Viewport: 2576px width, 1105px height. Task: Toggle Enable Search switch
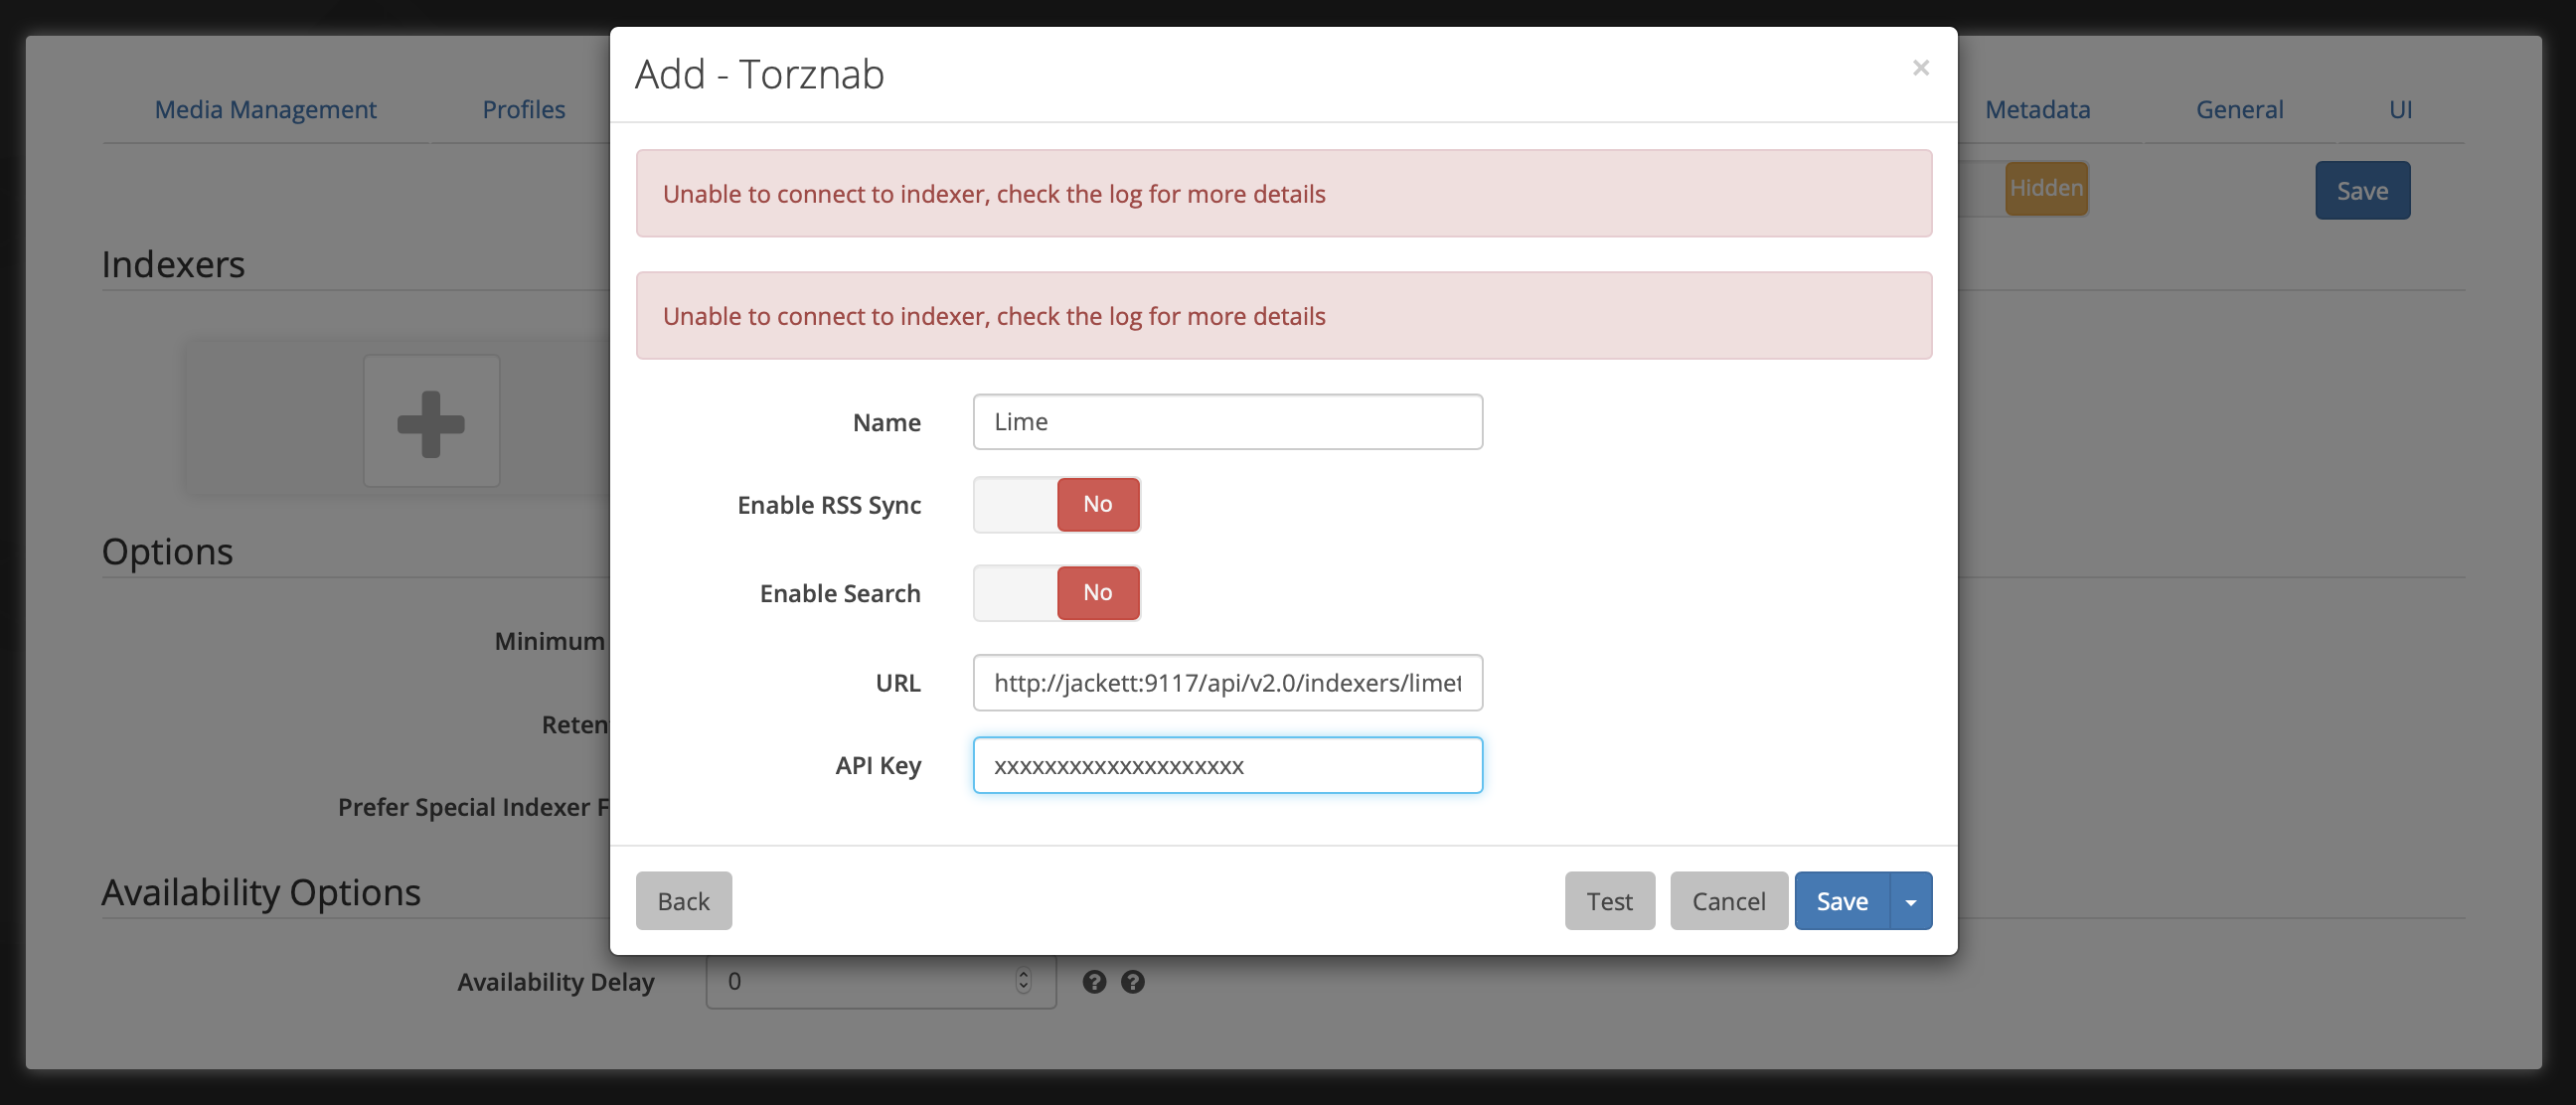(x=1056, y=593)
